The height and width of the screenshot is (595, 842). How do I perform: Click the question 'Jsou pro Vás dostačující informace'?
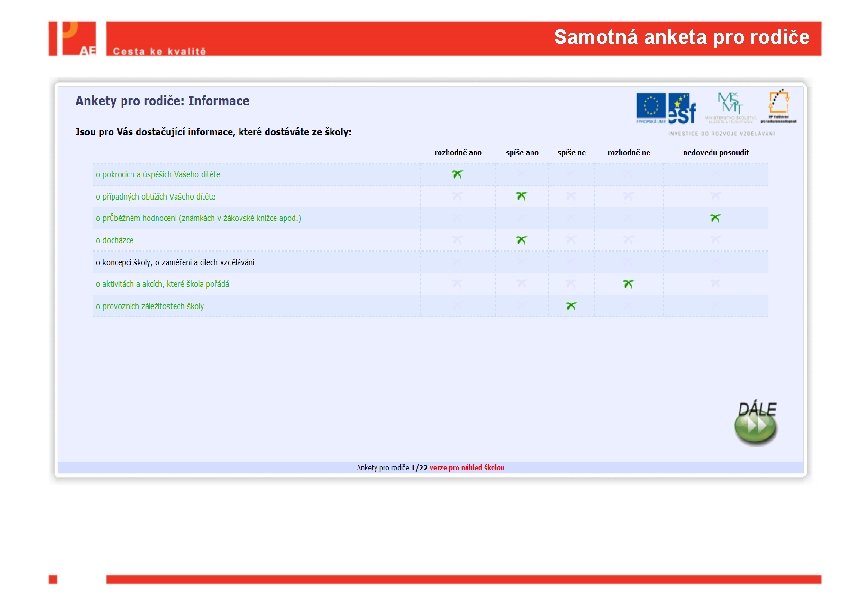[x=213, y=132]
